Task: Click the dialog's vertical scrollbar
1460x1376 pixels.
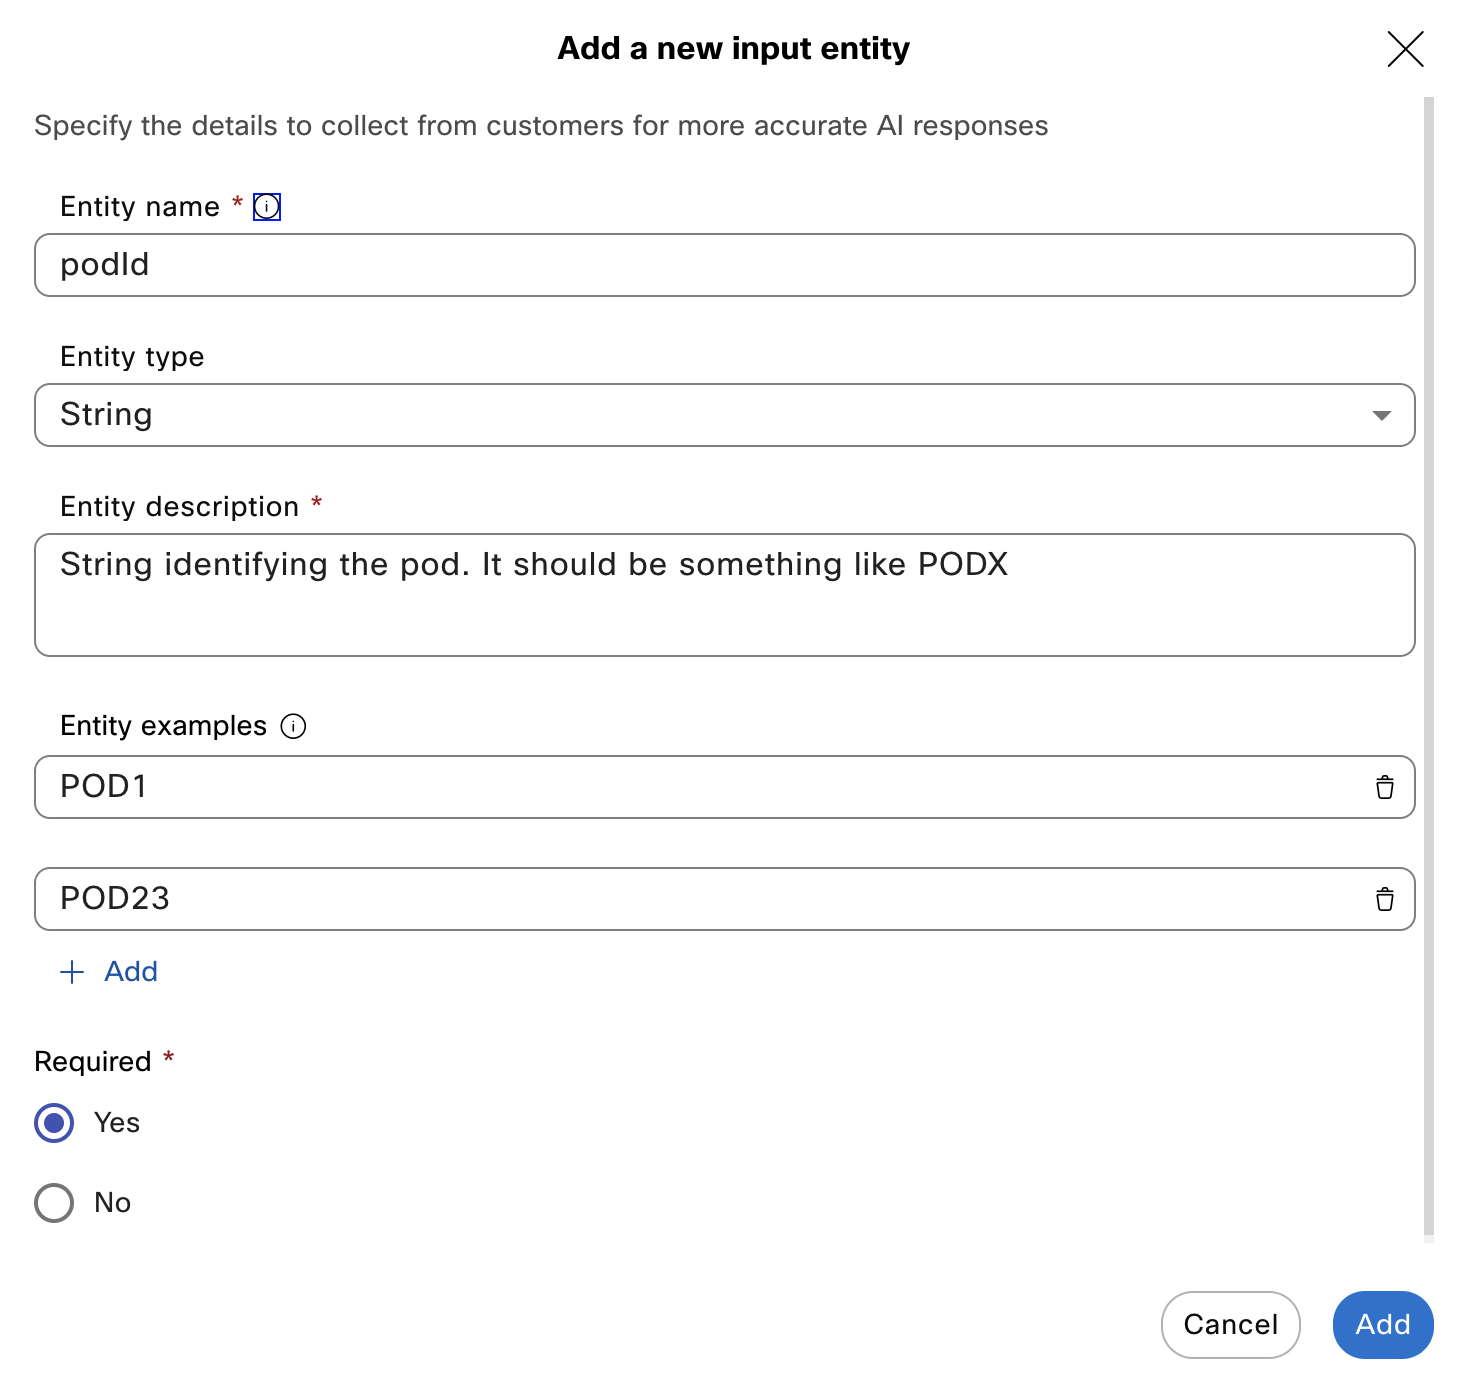Action: click(x=1429, y=669)
